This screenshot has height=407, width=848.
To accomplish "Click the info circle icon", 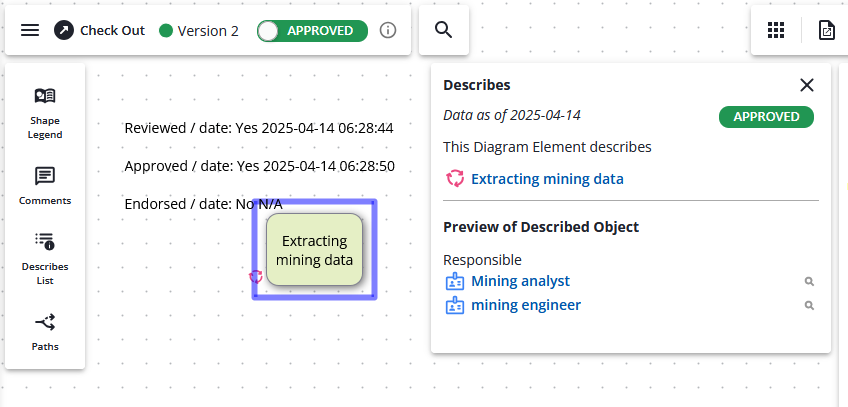I will (x=389, y=30).
